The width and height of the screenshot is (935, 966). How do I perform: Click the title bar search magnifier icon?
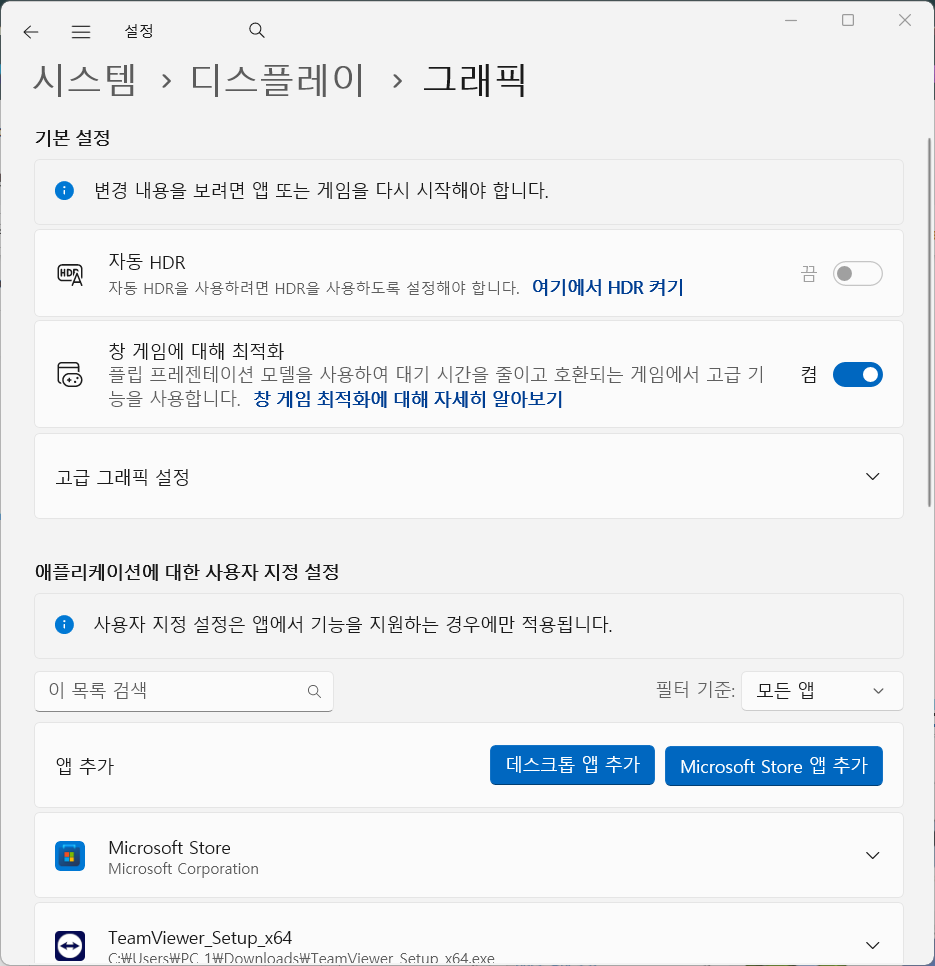pos(256,31)
